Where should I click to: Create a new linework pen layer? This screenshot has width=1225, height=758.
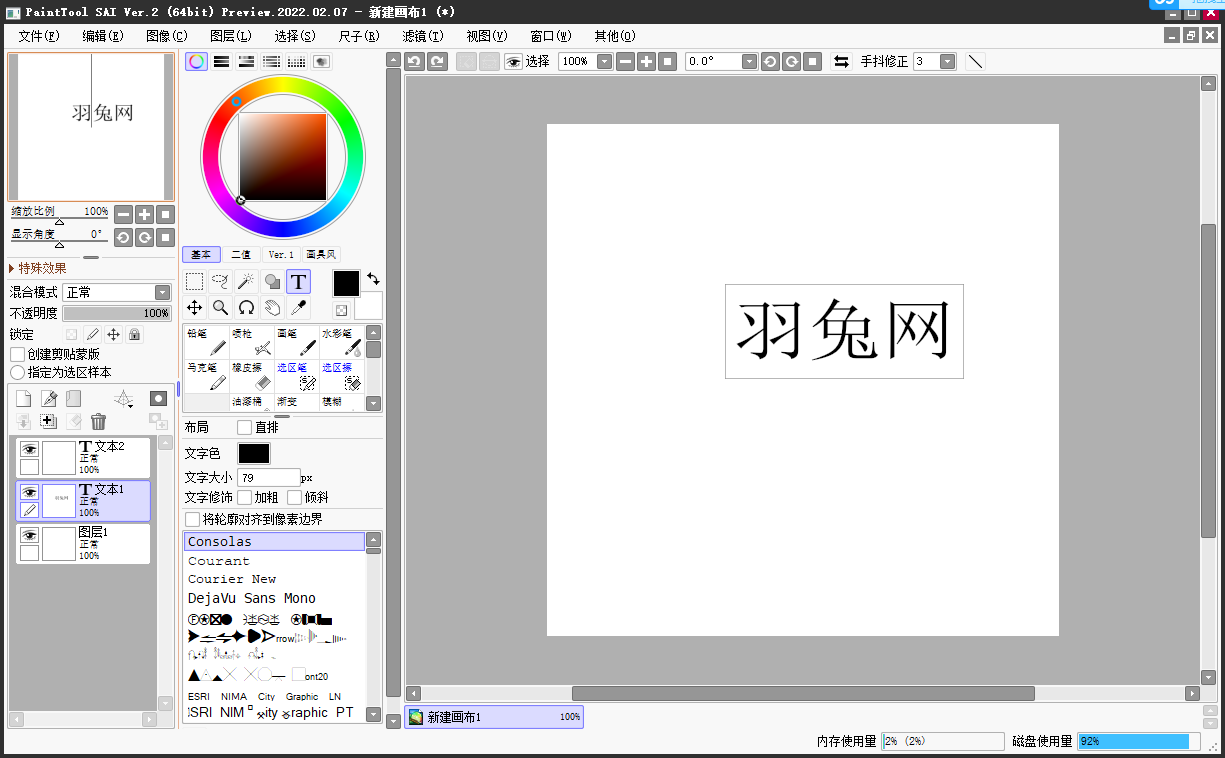(48, 399)
